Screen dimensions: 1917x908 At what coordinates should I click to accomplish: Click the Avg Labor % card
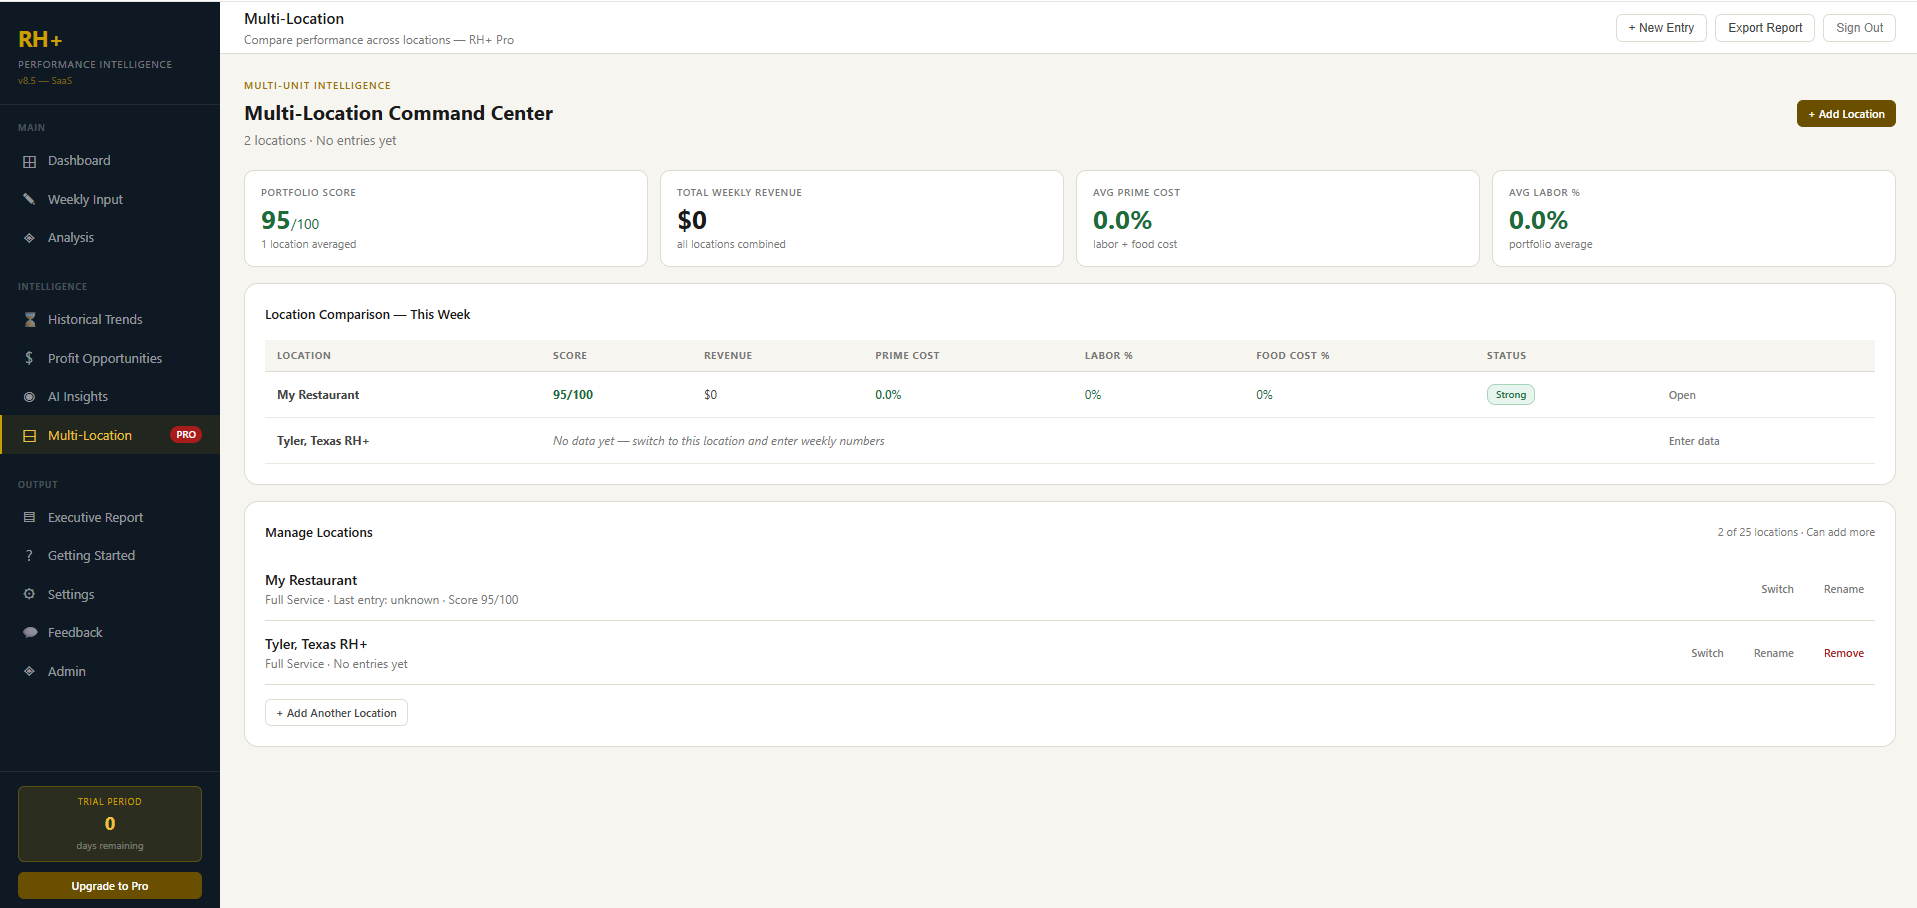[x=1694, y=218]
